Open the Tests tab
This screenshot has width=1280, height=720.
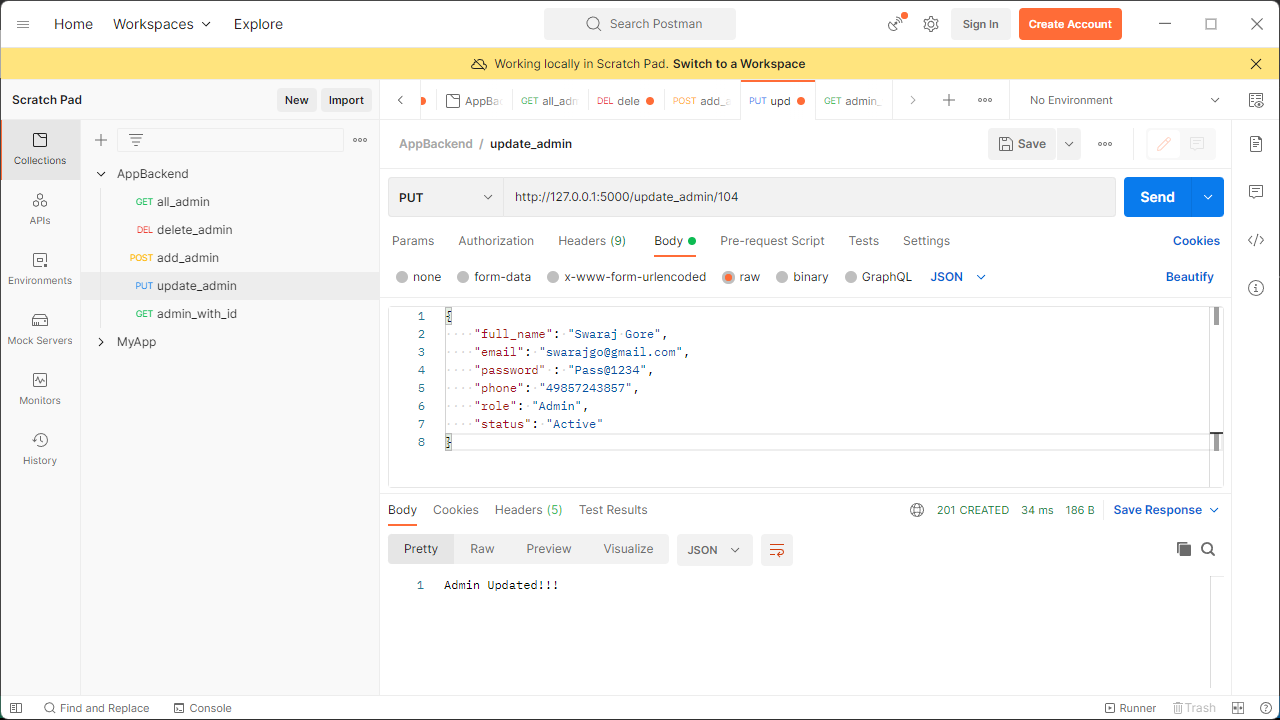[863, 241]
